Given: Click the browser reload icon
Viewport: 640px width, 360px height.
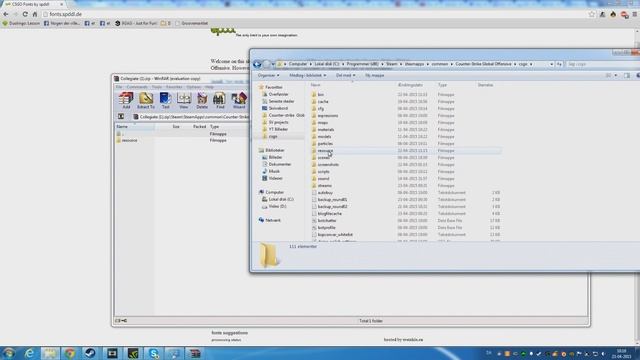Looking at the screenshot, I should [x=25, y=14].
